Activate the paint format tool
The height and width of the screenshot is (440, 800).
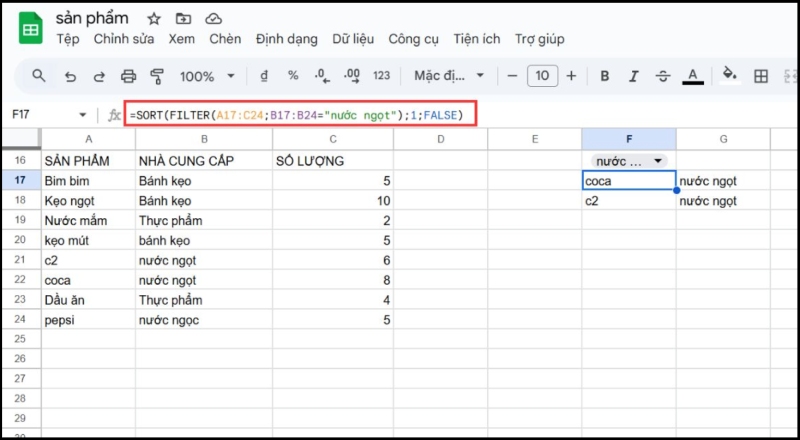click(157, 77)
